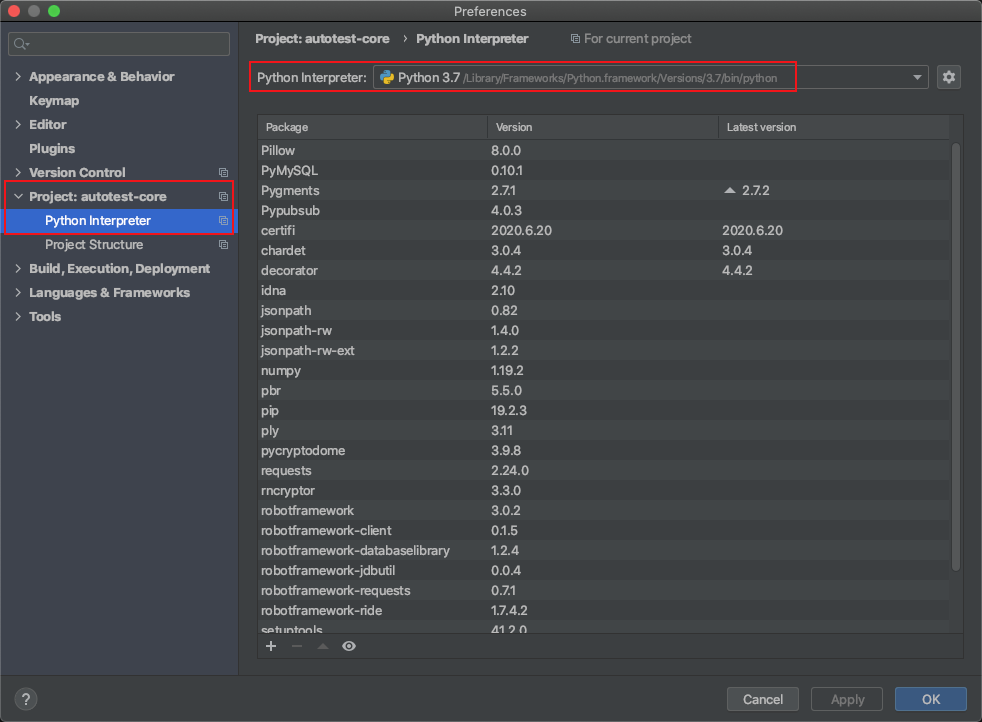Image resolution: width=982 pixels, height=722 pixels.
Task: Select the robotframework-databaselibrary package row
Action: 603,550
